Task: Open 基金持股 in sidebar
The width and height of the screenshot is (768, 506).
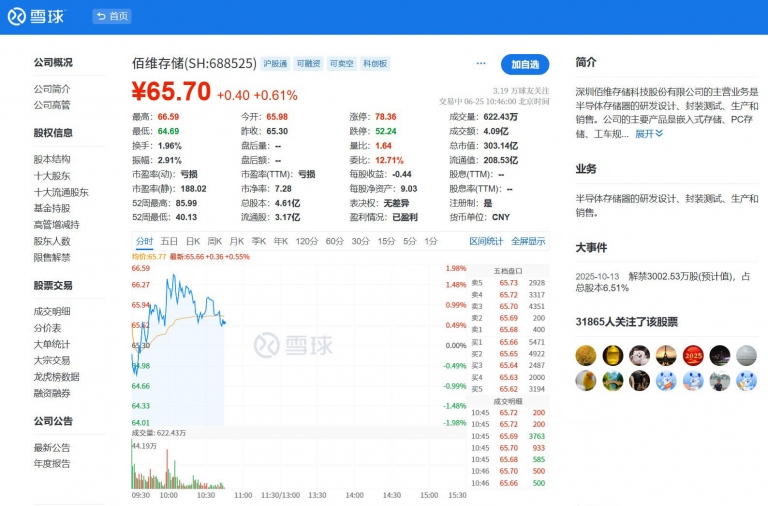Action: tap(52, 208)
